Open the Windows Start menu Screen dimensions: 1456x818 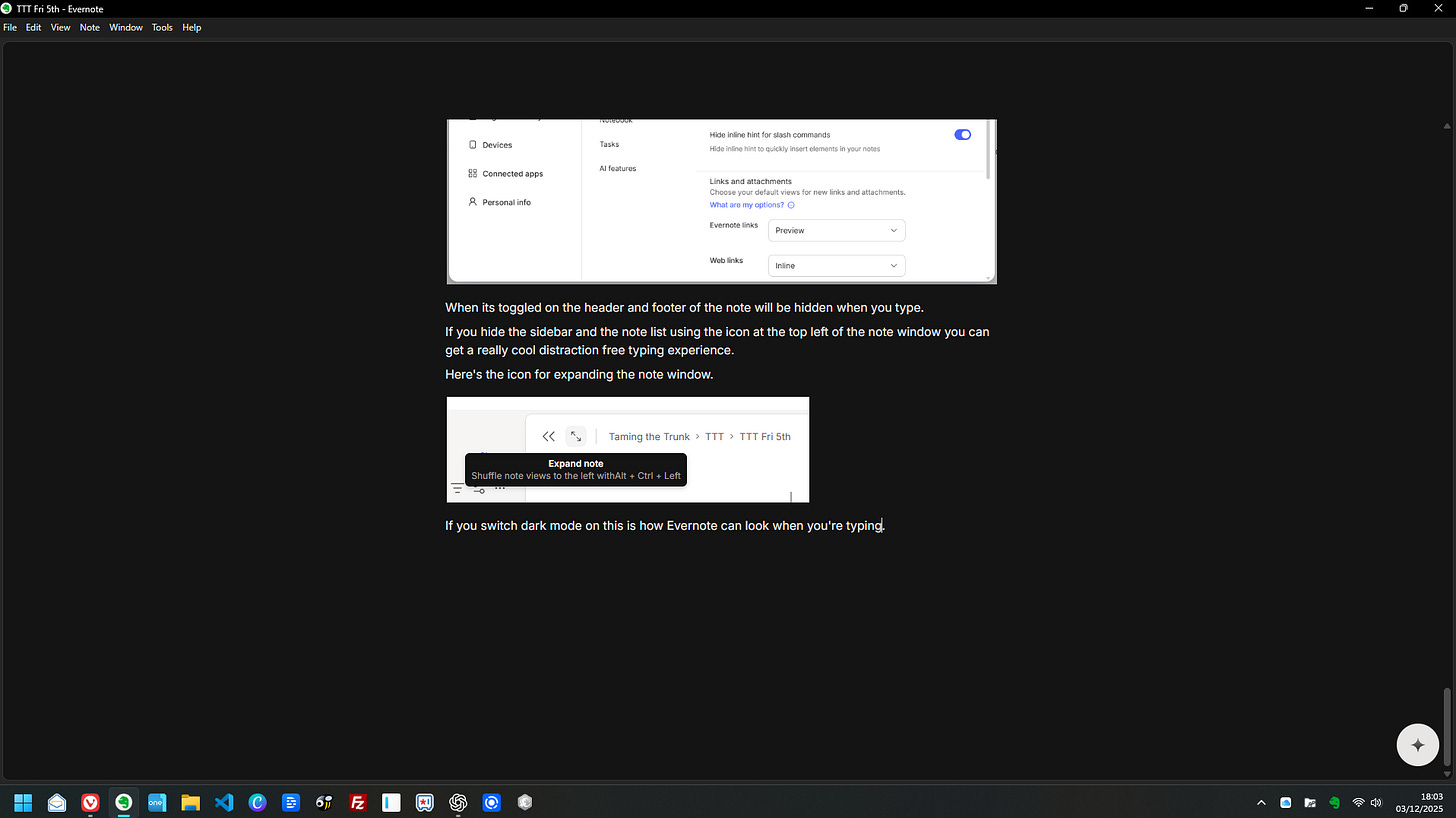point(23,802)
